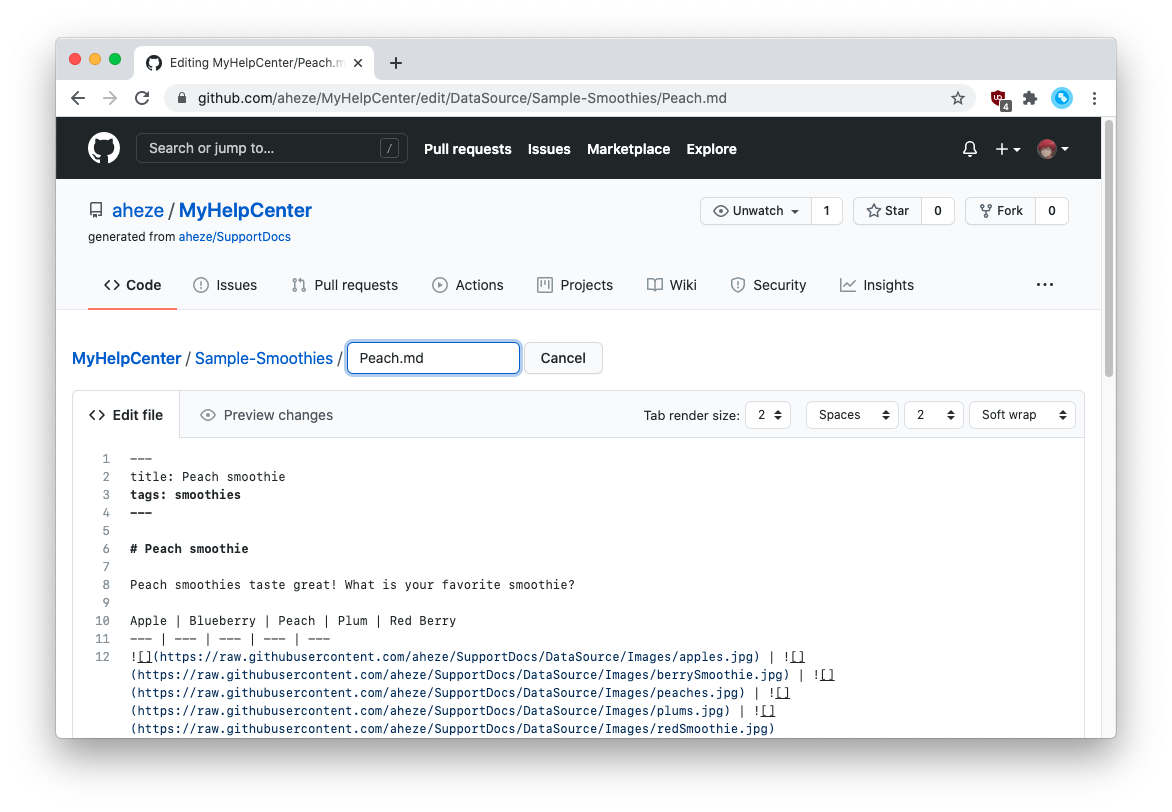Click the browser address bar URL
Viewport: 1172px width, 812px height.
pos(462,98)
